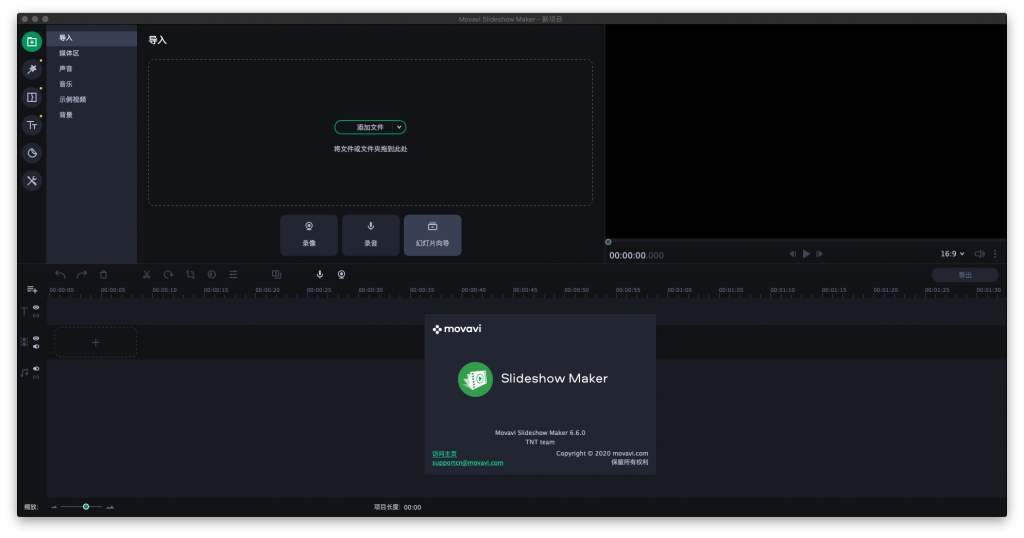This screenshot has height=538, width=1024.
Task: Open the Transition Wizard toolbar icon
Action: tap(276, 274)
